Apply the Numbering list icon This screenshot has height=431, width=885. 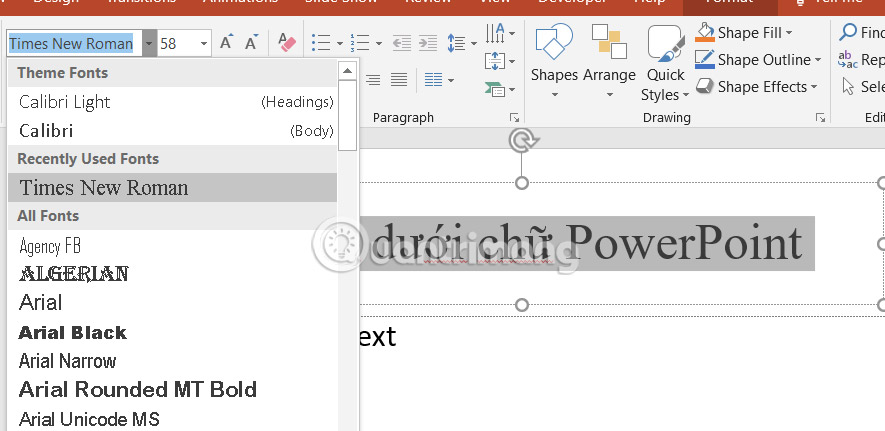360,43
